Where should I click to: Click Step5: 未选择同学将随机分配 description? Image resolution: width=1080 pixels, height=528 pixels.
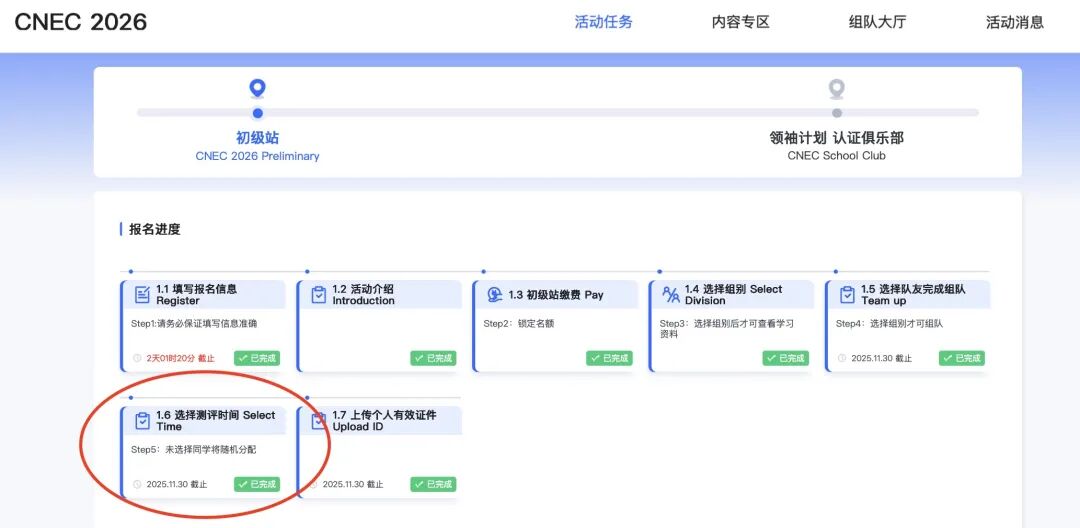click(x=194, y=450)
